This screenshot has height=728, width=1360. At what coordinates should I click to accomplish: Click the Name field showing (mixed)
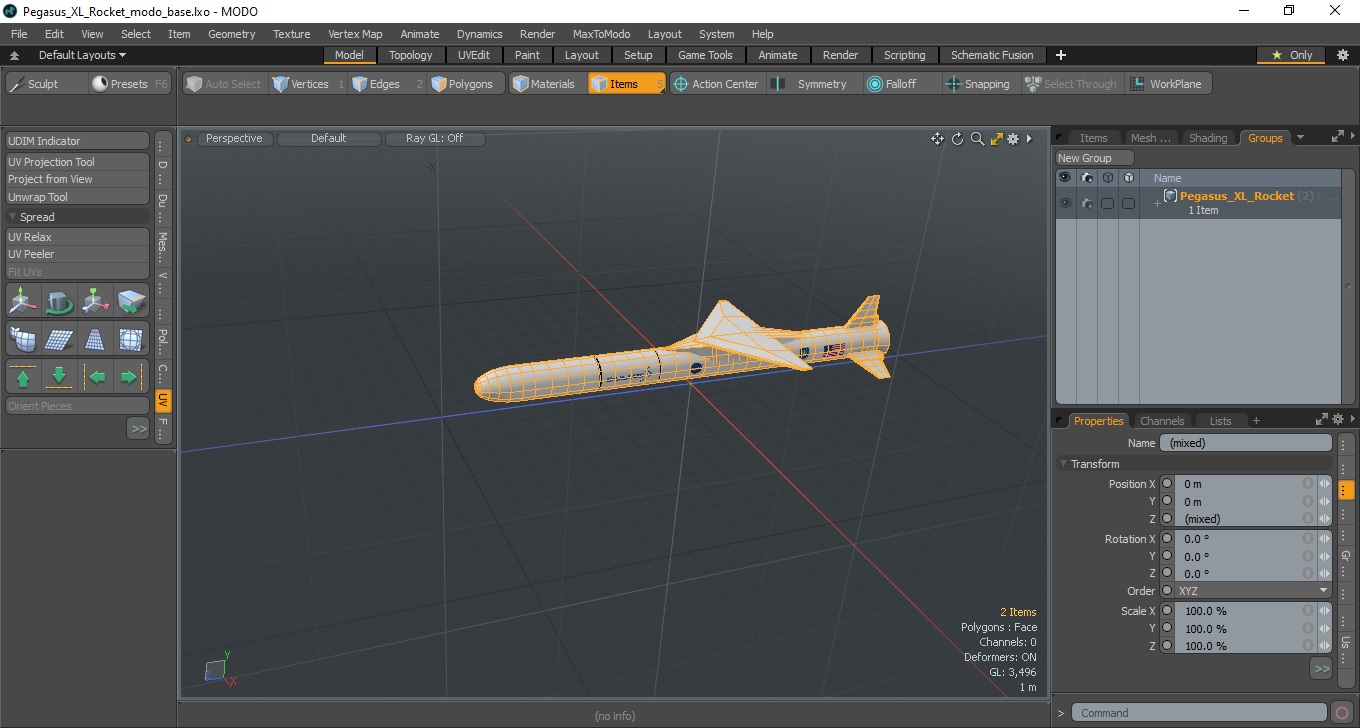point(1246,443)
